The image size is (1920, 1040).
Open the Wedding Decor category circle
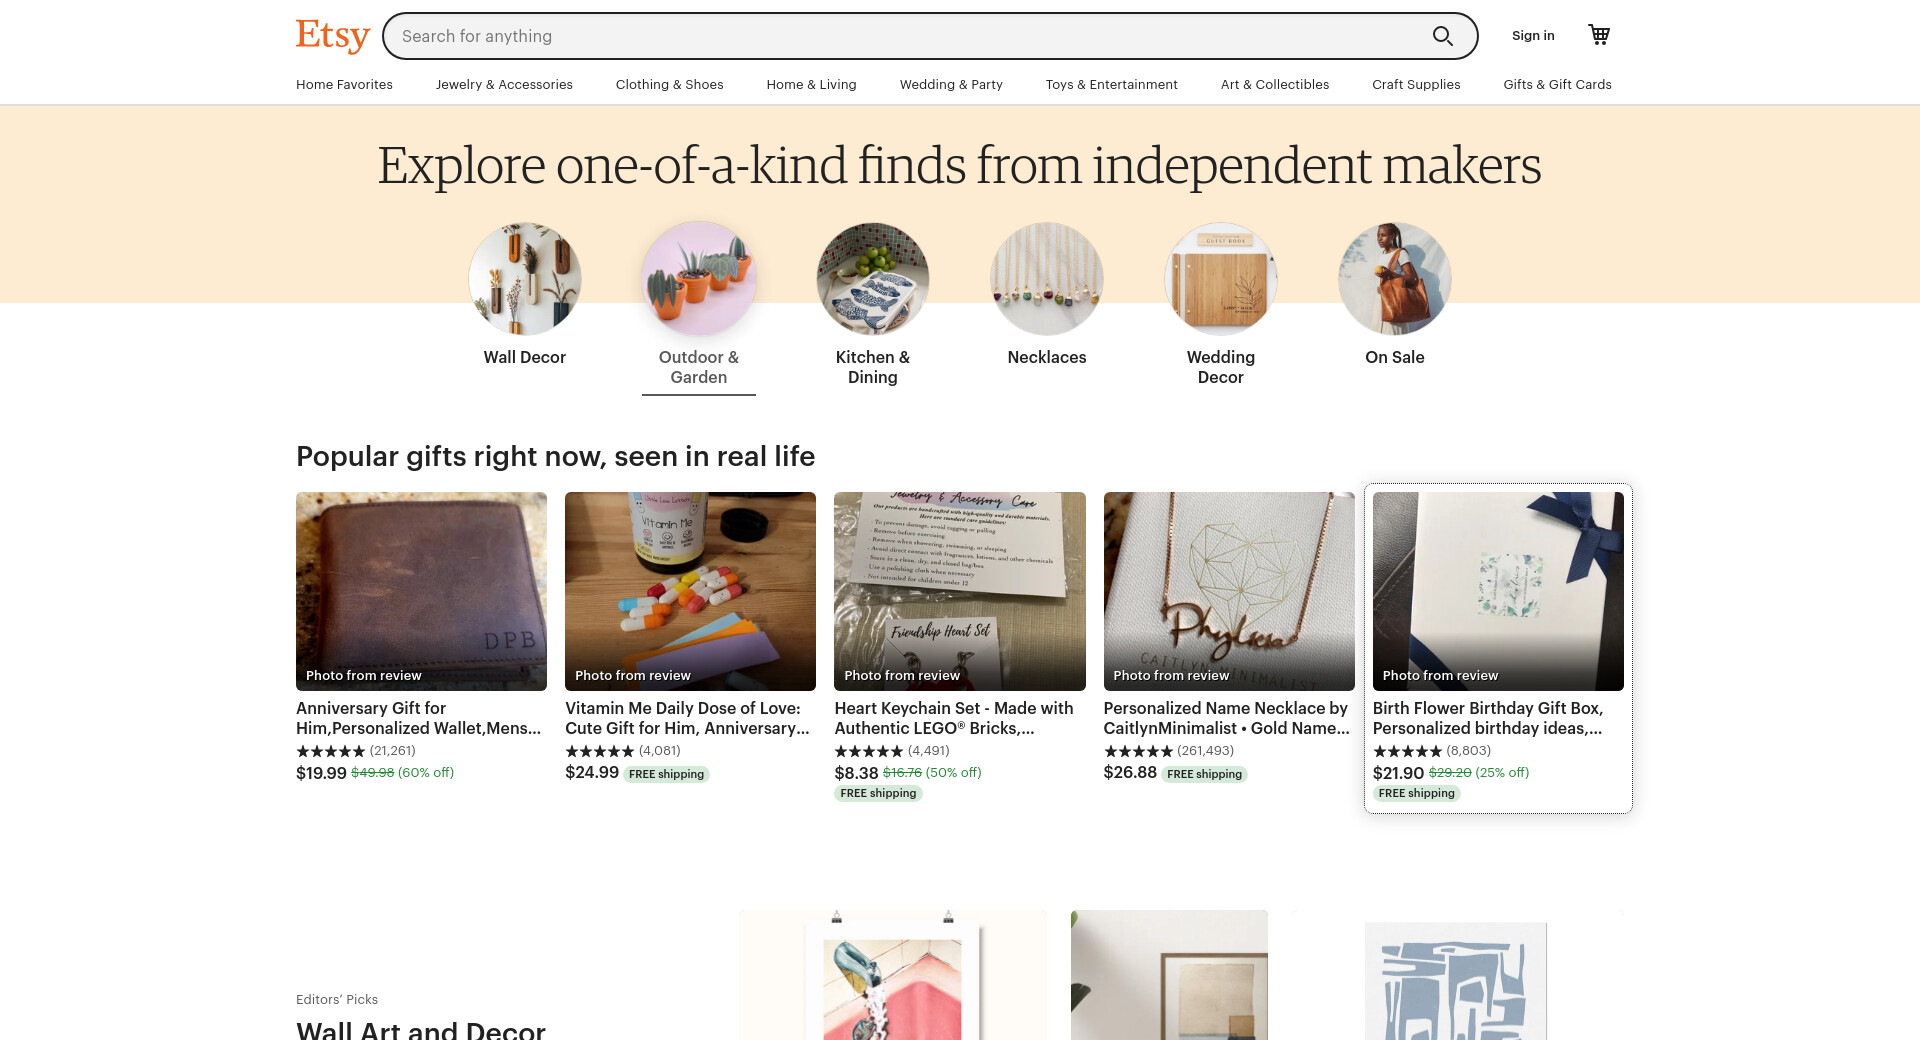[x=1221, y=279]
